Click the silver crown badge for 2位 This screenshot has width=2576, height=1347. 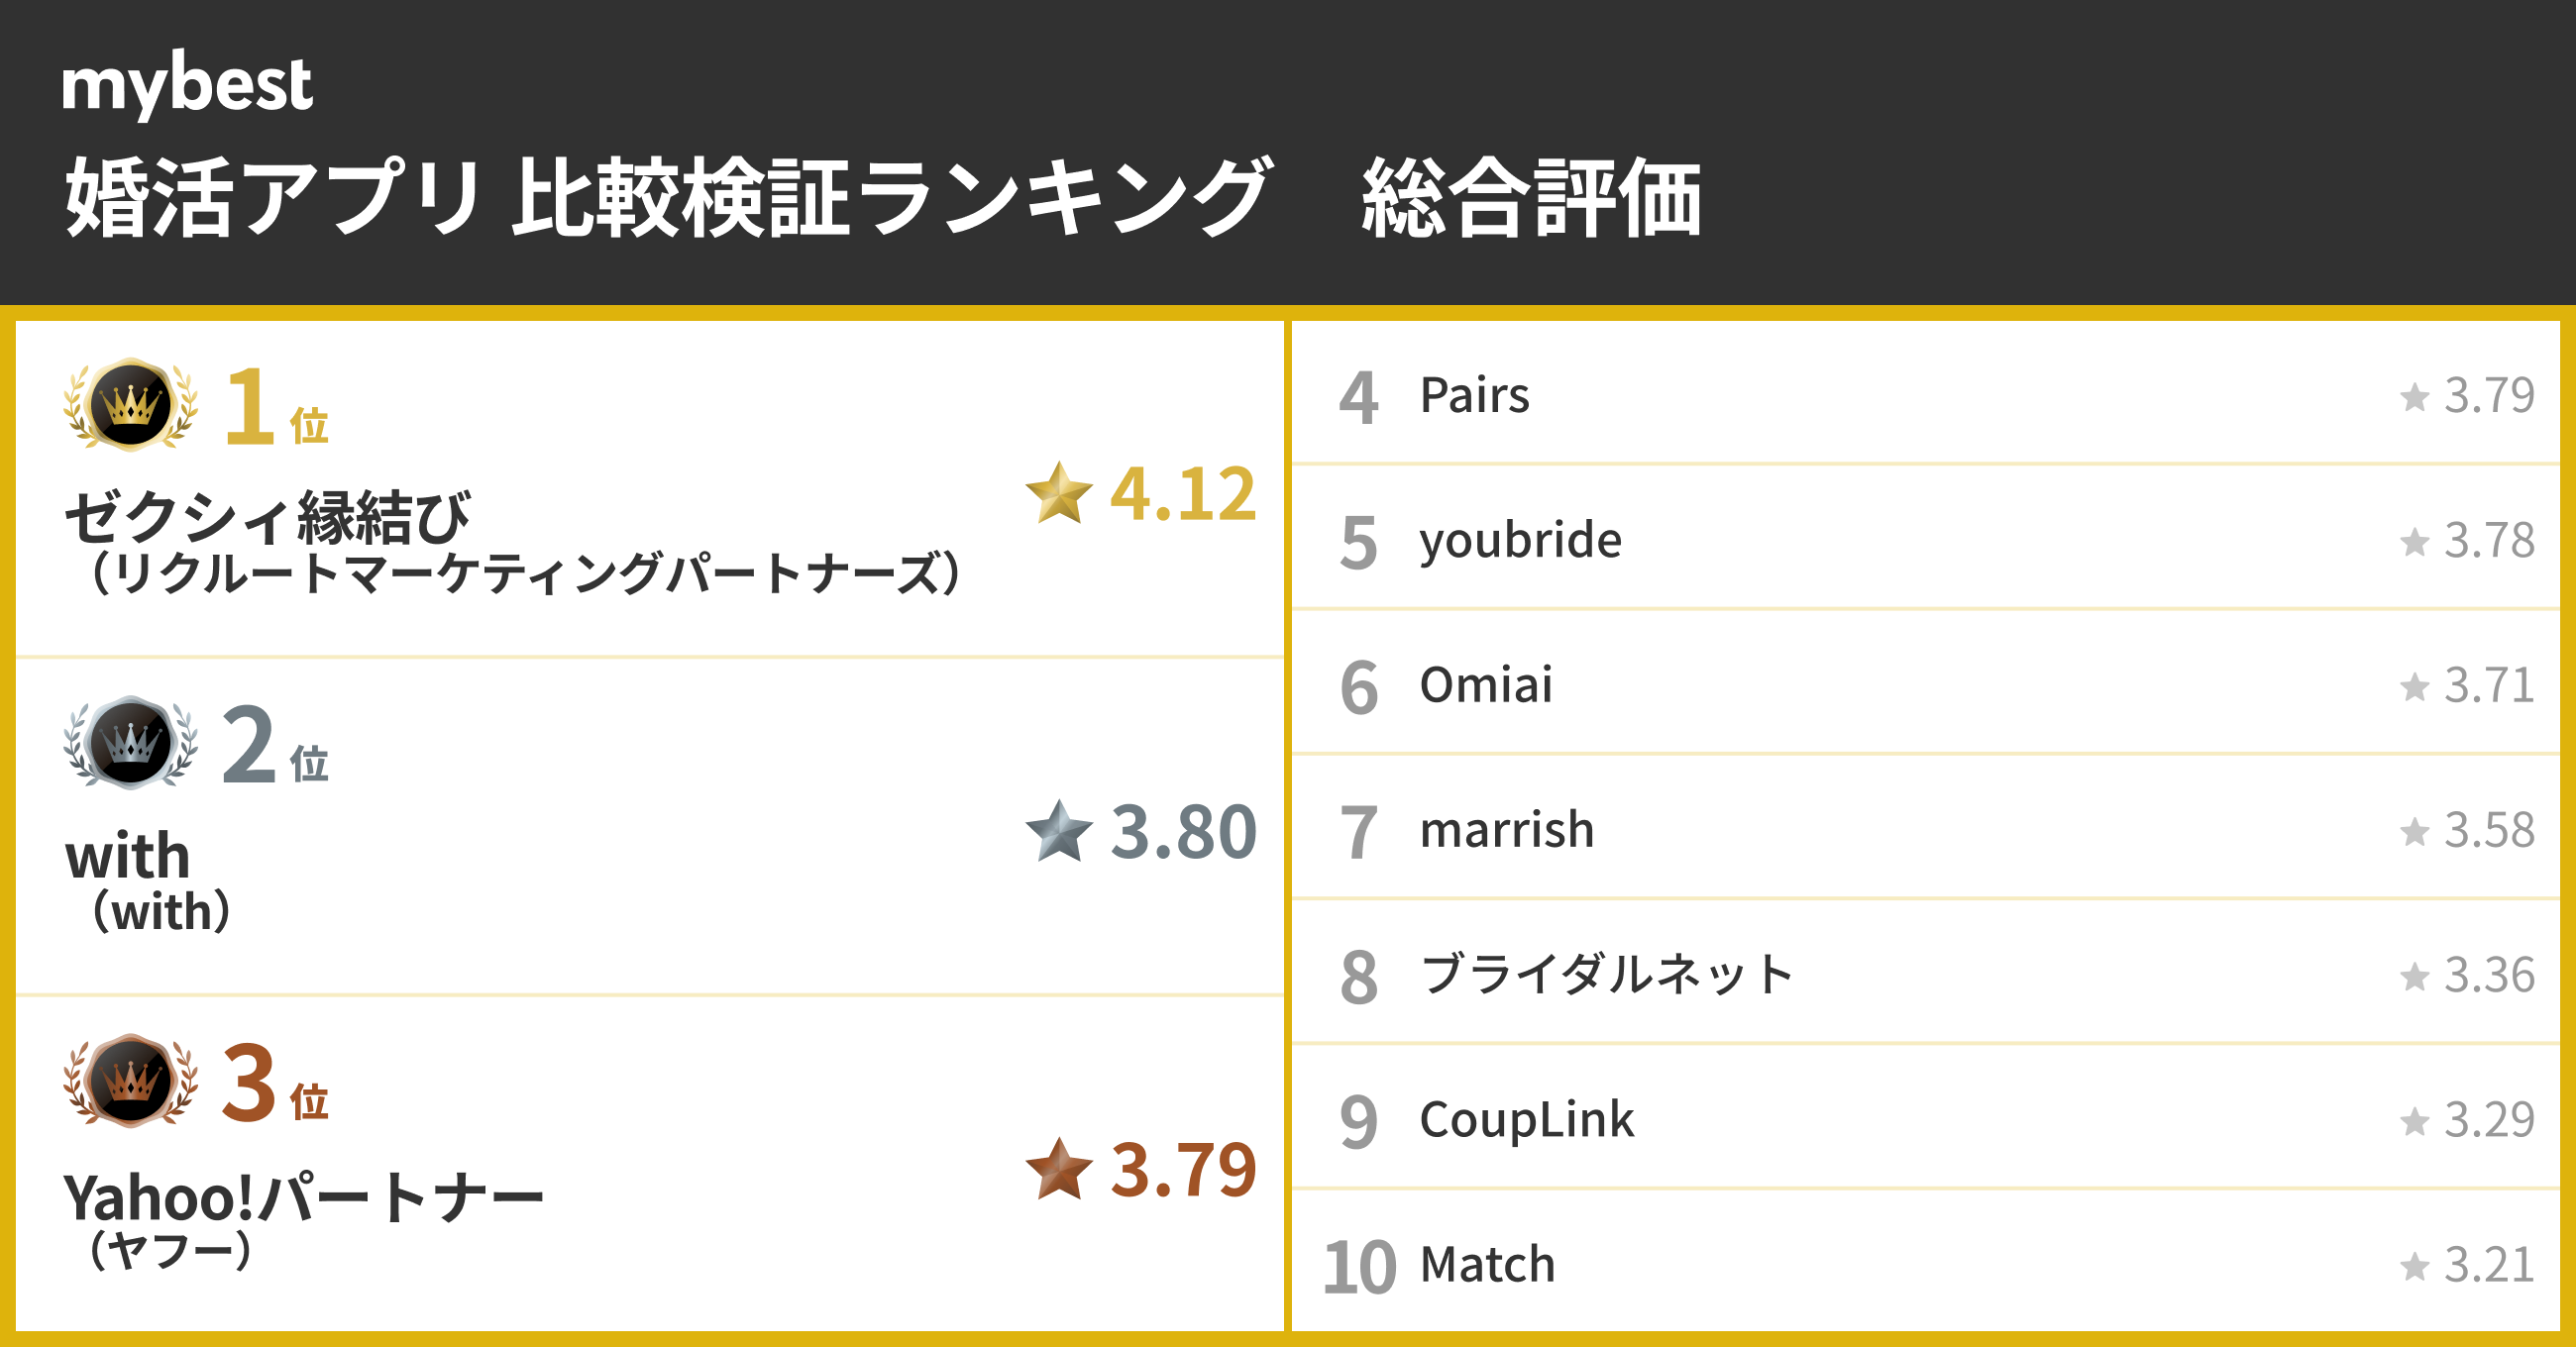click(130, 743)
